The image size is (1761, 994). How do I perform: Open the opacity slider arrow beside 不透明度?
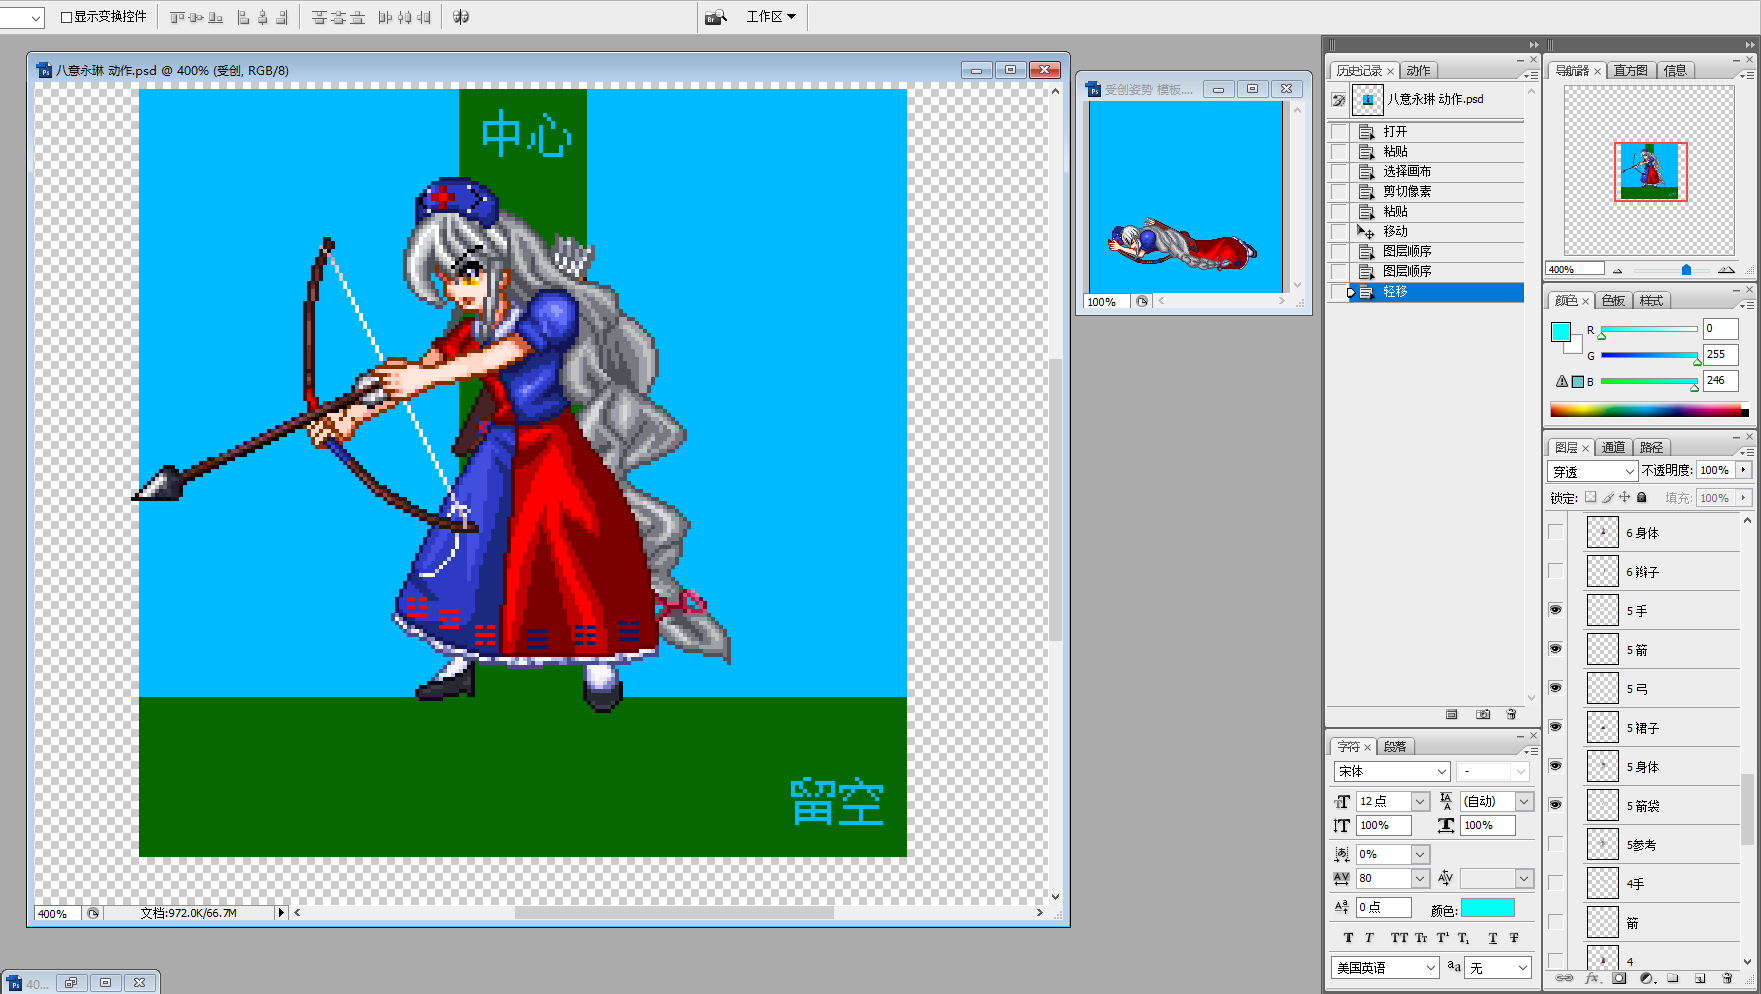click(x=1744, y=470)
